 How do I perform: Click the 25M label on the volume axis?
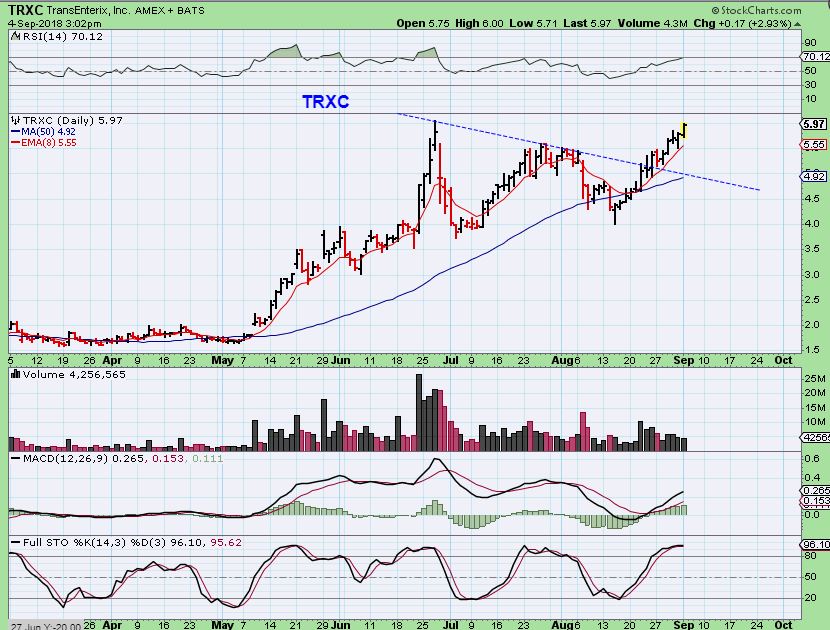click(x=815, y=379)
